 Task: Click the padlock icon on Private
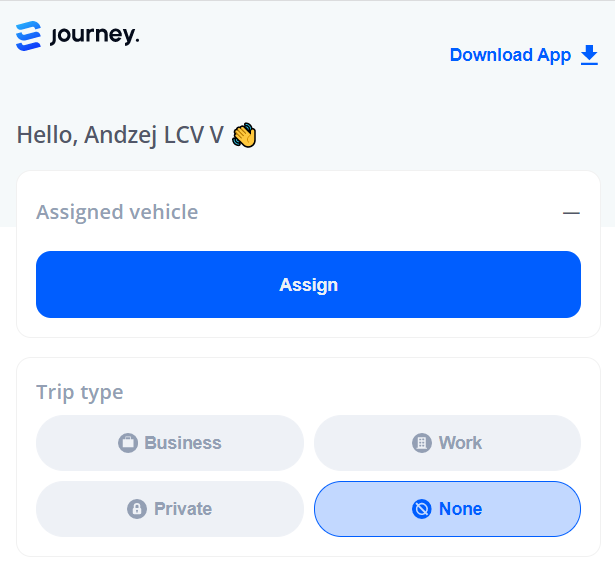pyautogui.click(x=137, y=509)
